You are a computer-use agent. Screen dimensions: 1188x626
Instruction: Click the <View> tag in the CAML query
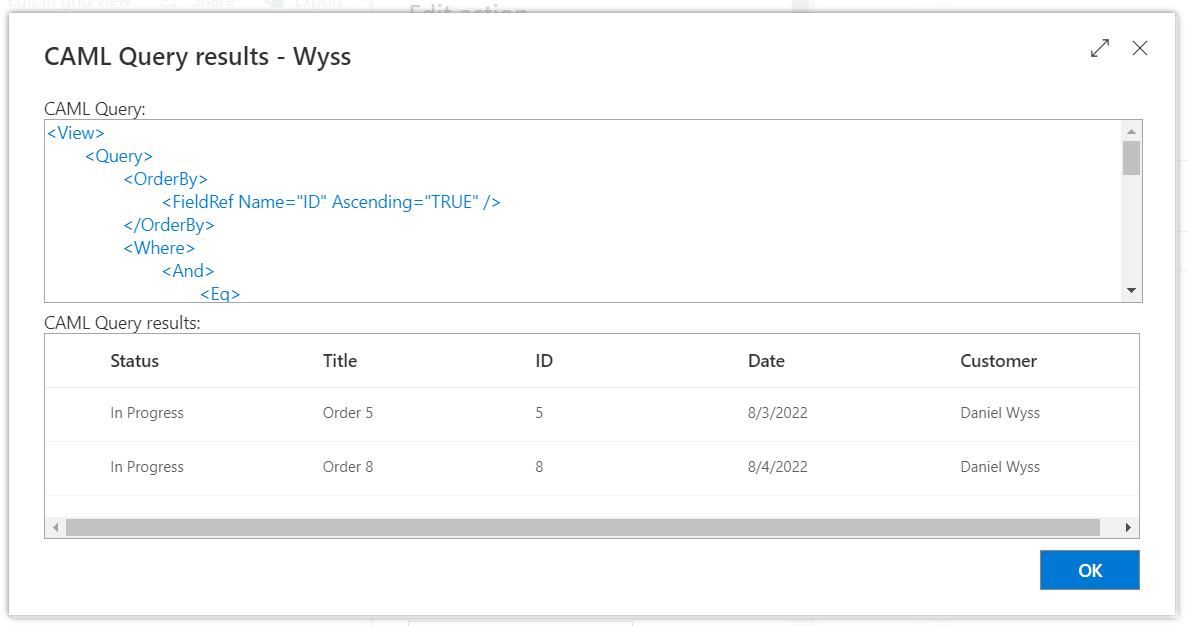[x=76, y=132]
